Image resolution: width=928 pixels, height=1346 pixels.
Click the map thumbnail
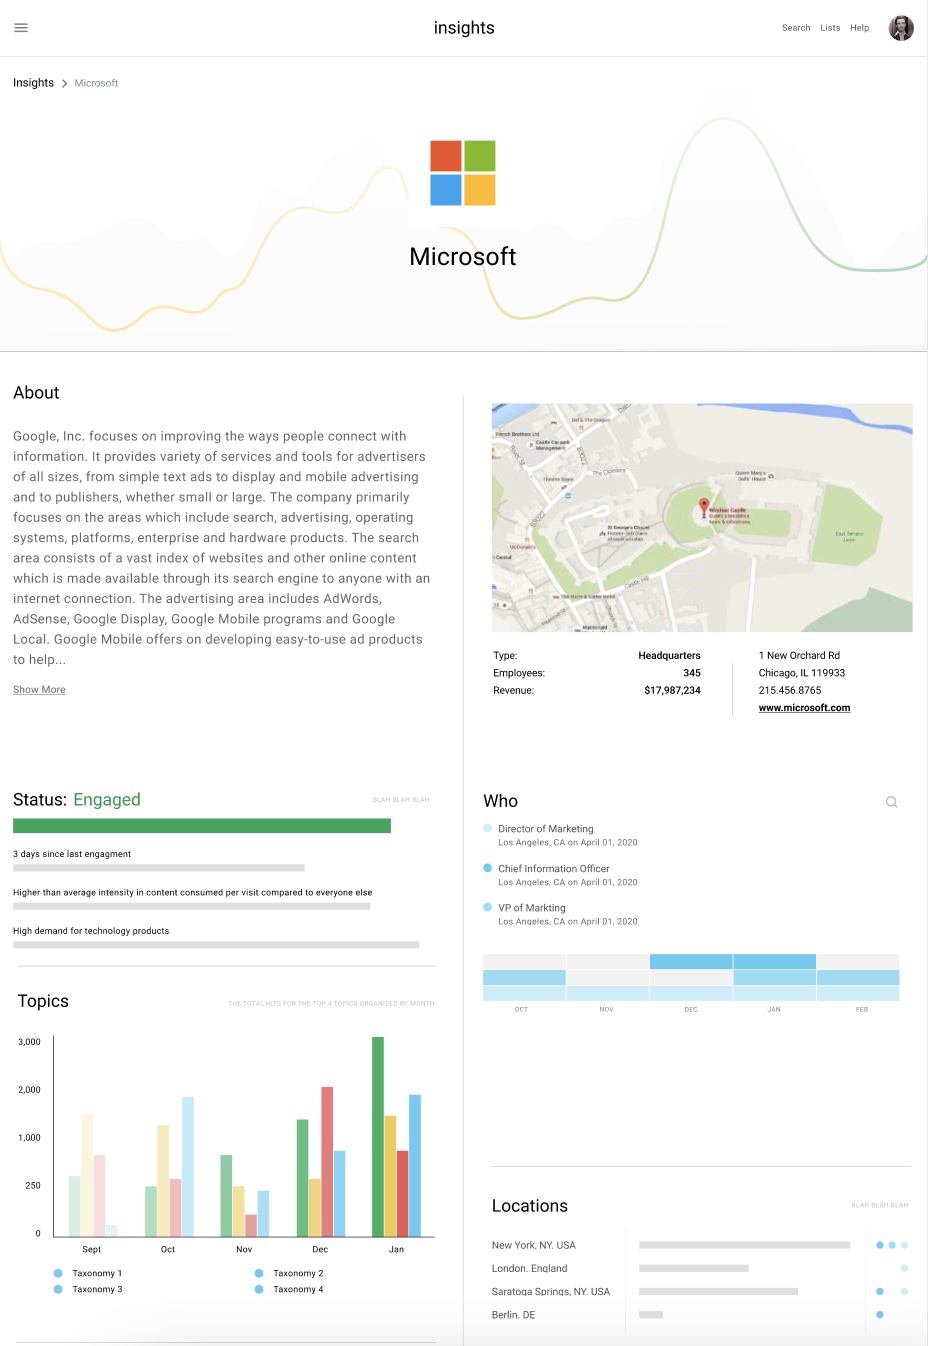[702, 517]
